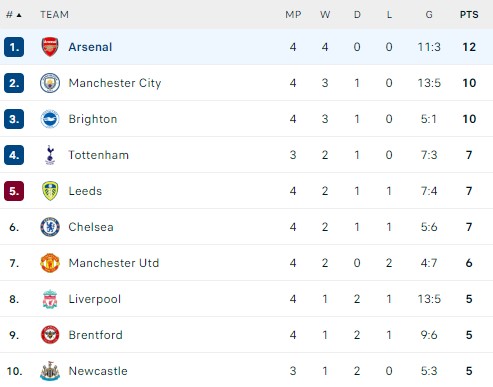Click the blue rank 1 position badge
Screen dimensions: 493x387
14,47
